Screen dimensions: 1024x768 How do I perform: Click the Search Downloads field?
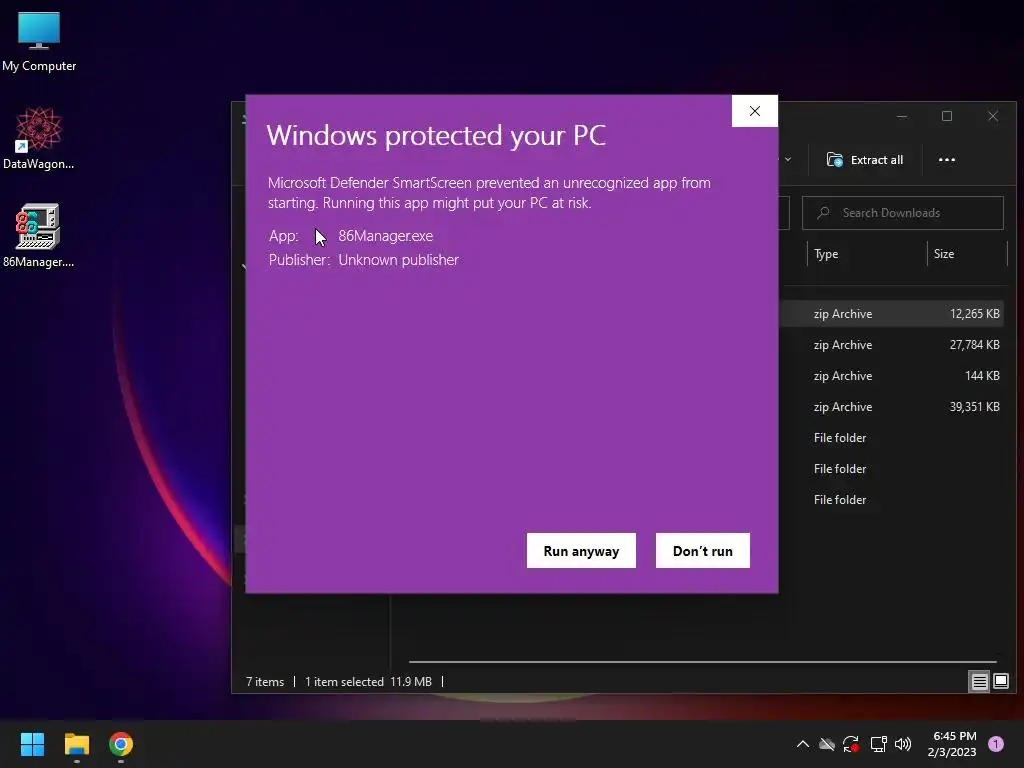[x=903, y=213]
